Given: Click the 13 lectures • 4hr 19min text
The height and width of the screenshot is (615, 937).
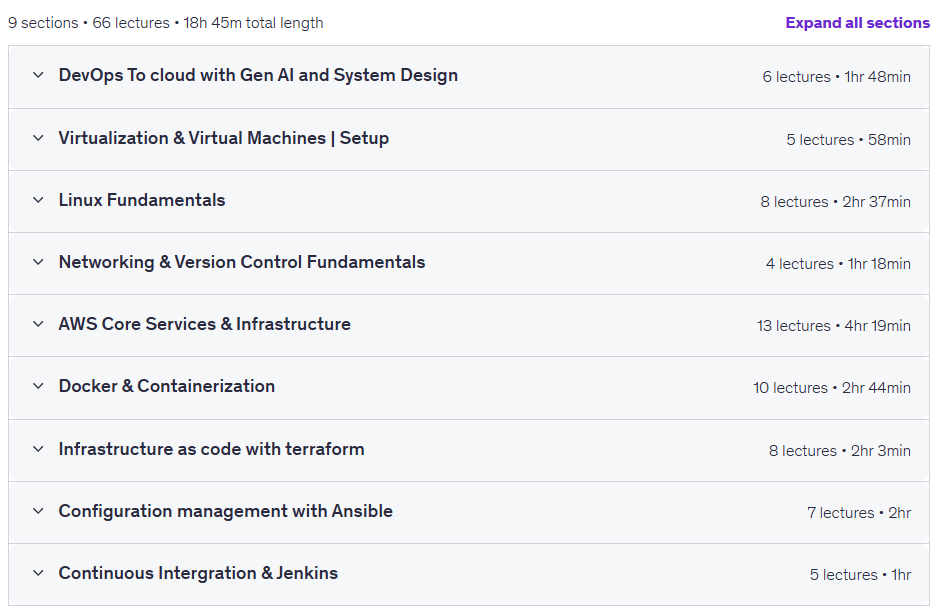Looking at the screenshot, I should (834, 326).
